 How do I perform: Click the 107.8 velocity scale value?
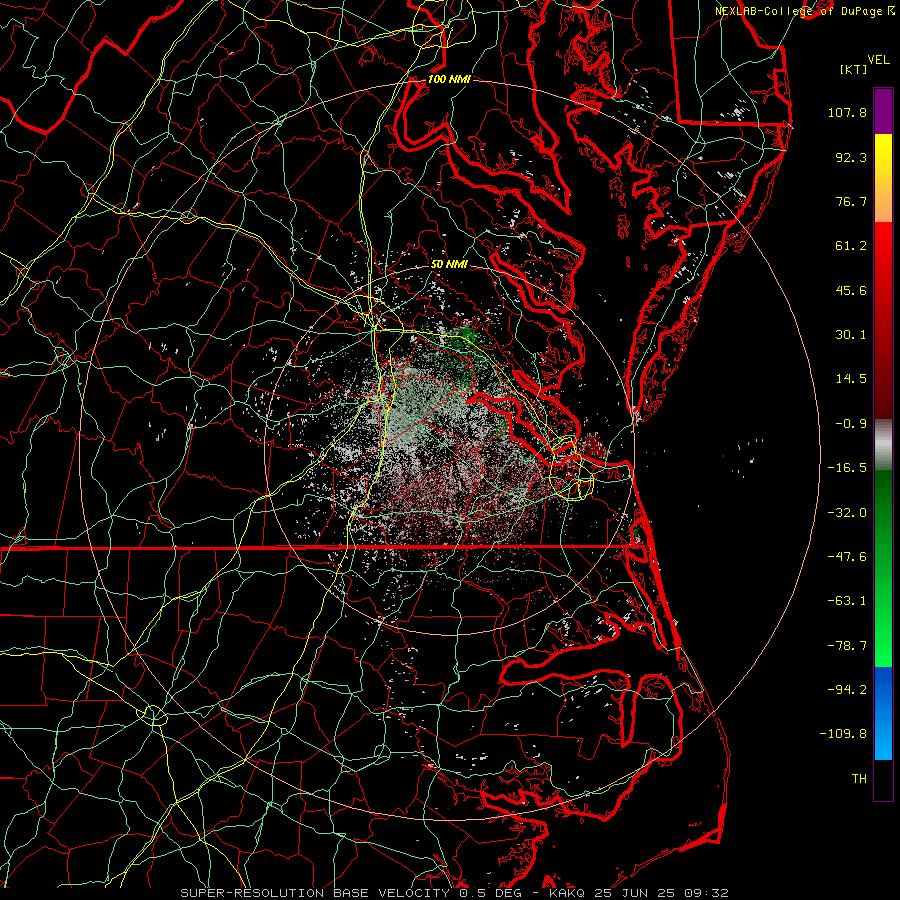click(847, 112)
